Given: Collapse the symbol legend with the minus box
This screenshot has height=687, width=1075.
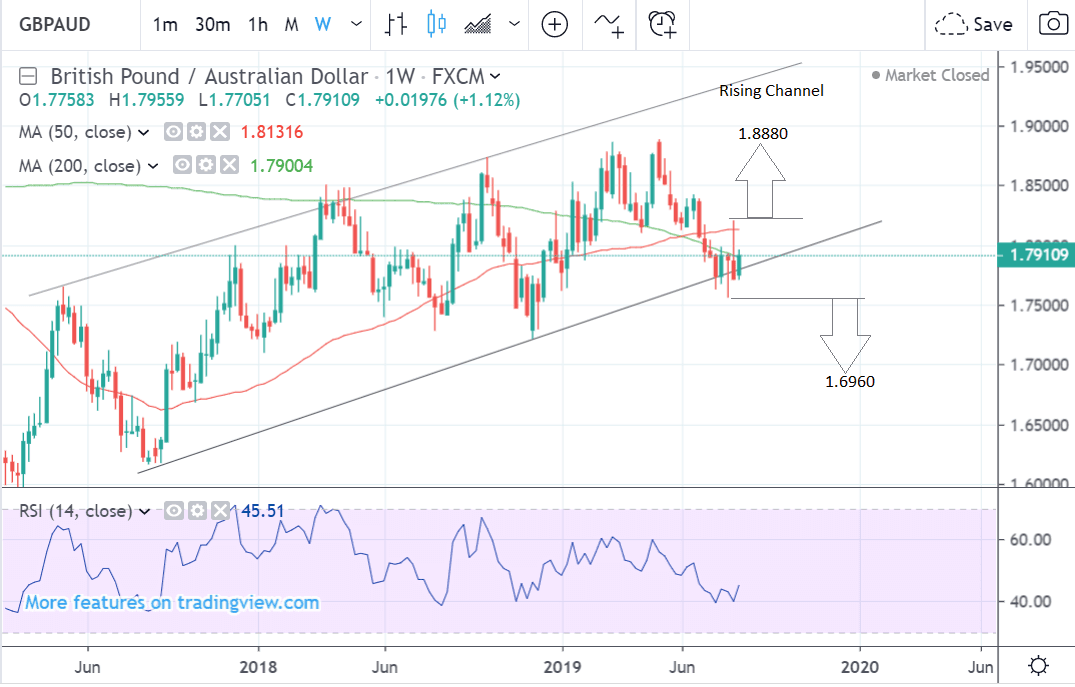Looking at the screenshot, I should click(28, 76).
